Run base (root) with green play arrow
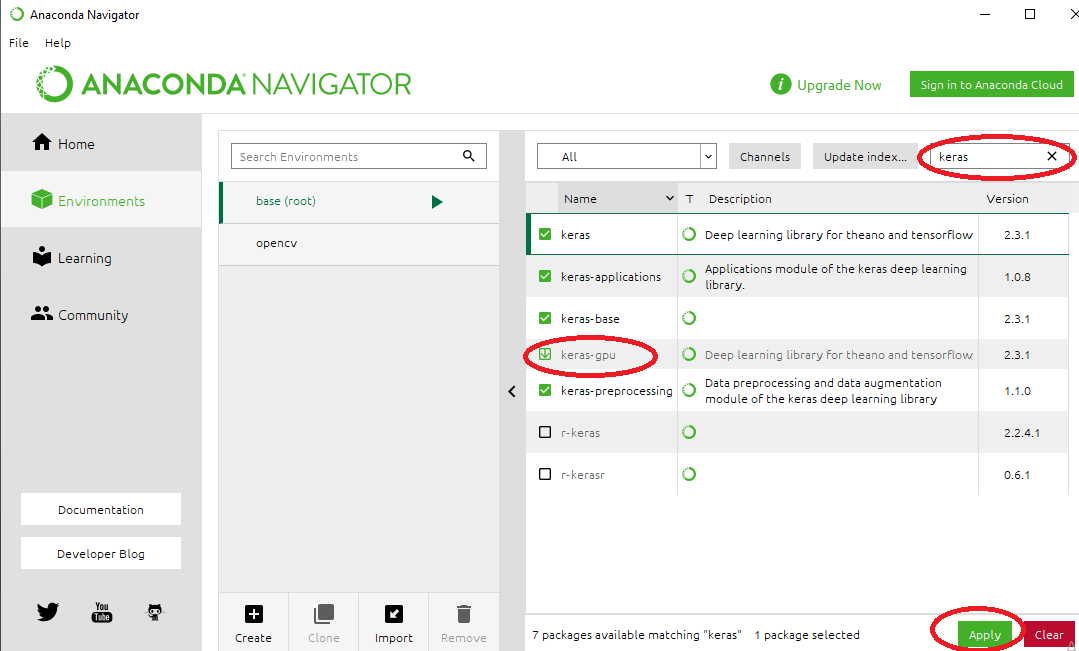The height and width of the screenshot is (651, 1079). pyautogui.click(x=437, y=202)
